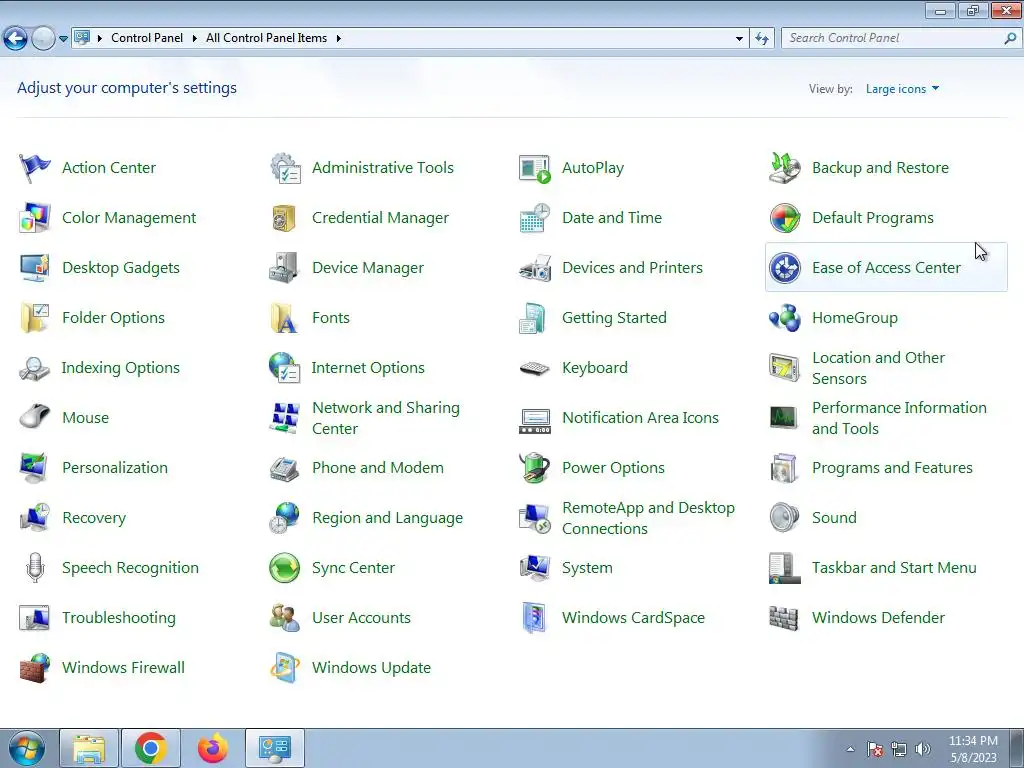Open the System link

(587, 568)
